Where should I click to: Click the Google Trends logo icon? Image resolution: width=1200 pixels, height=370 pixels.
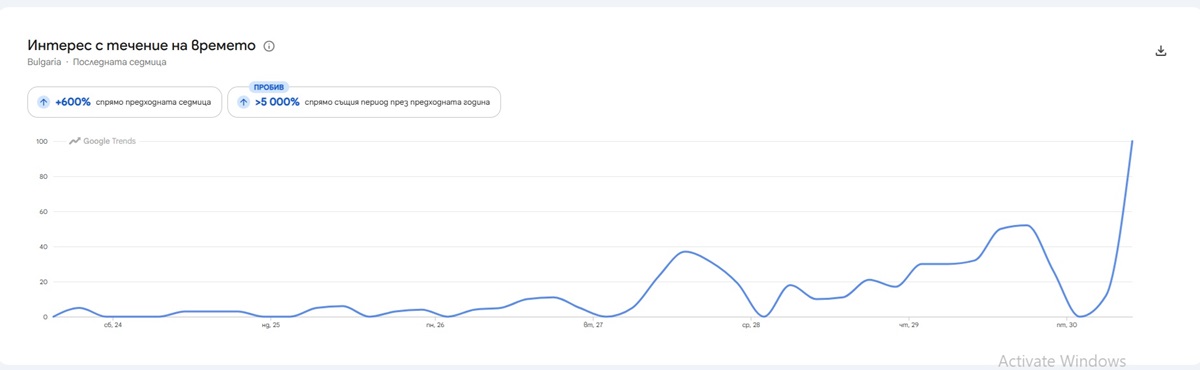point(75,141)
